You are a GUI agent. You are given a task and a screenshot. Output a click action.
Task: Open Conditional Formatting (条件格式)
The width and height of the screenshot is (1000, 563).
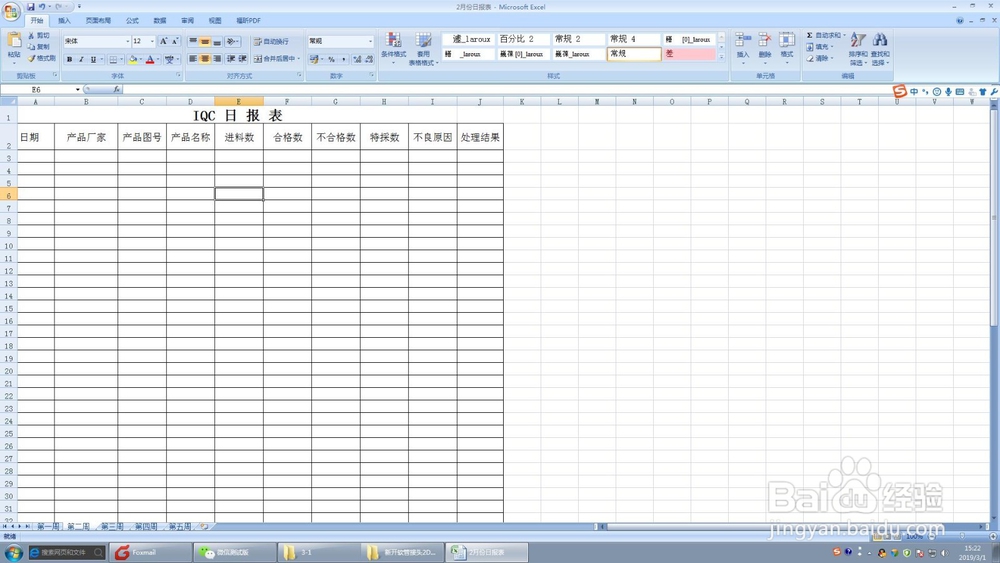pos(393,48)
